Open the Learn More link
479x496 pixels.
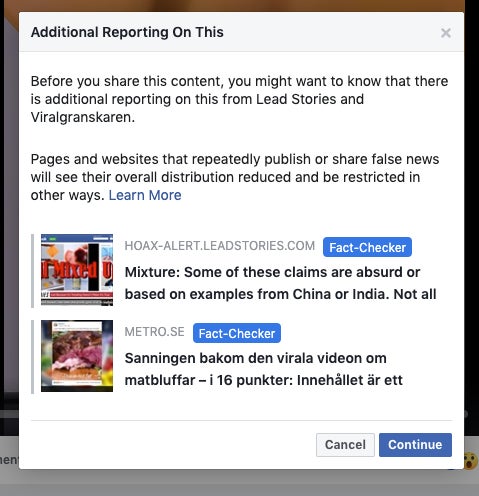pyautogui.click(x=145, y=195)
